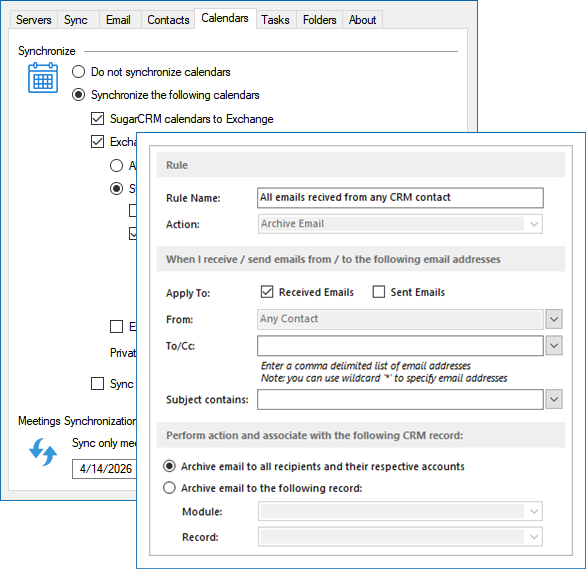Click the wildcard note text under To/Cc
The height and width of the screenshot is (570, 586).
[384, 378]
